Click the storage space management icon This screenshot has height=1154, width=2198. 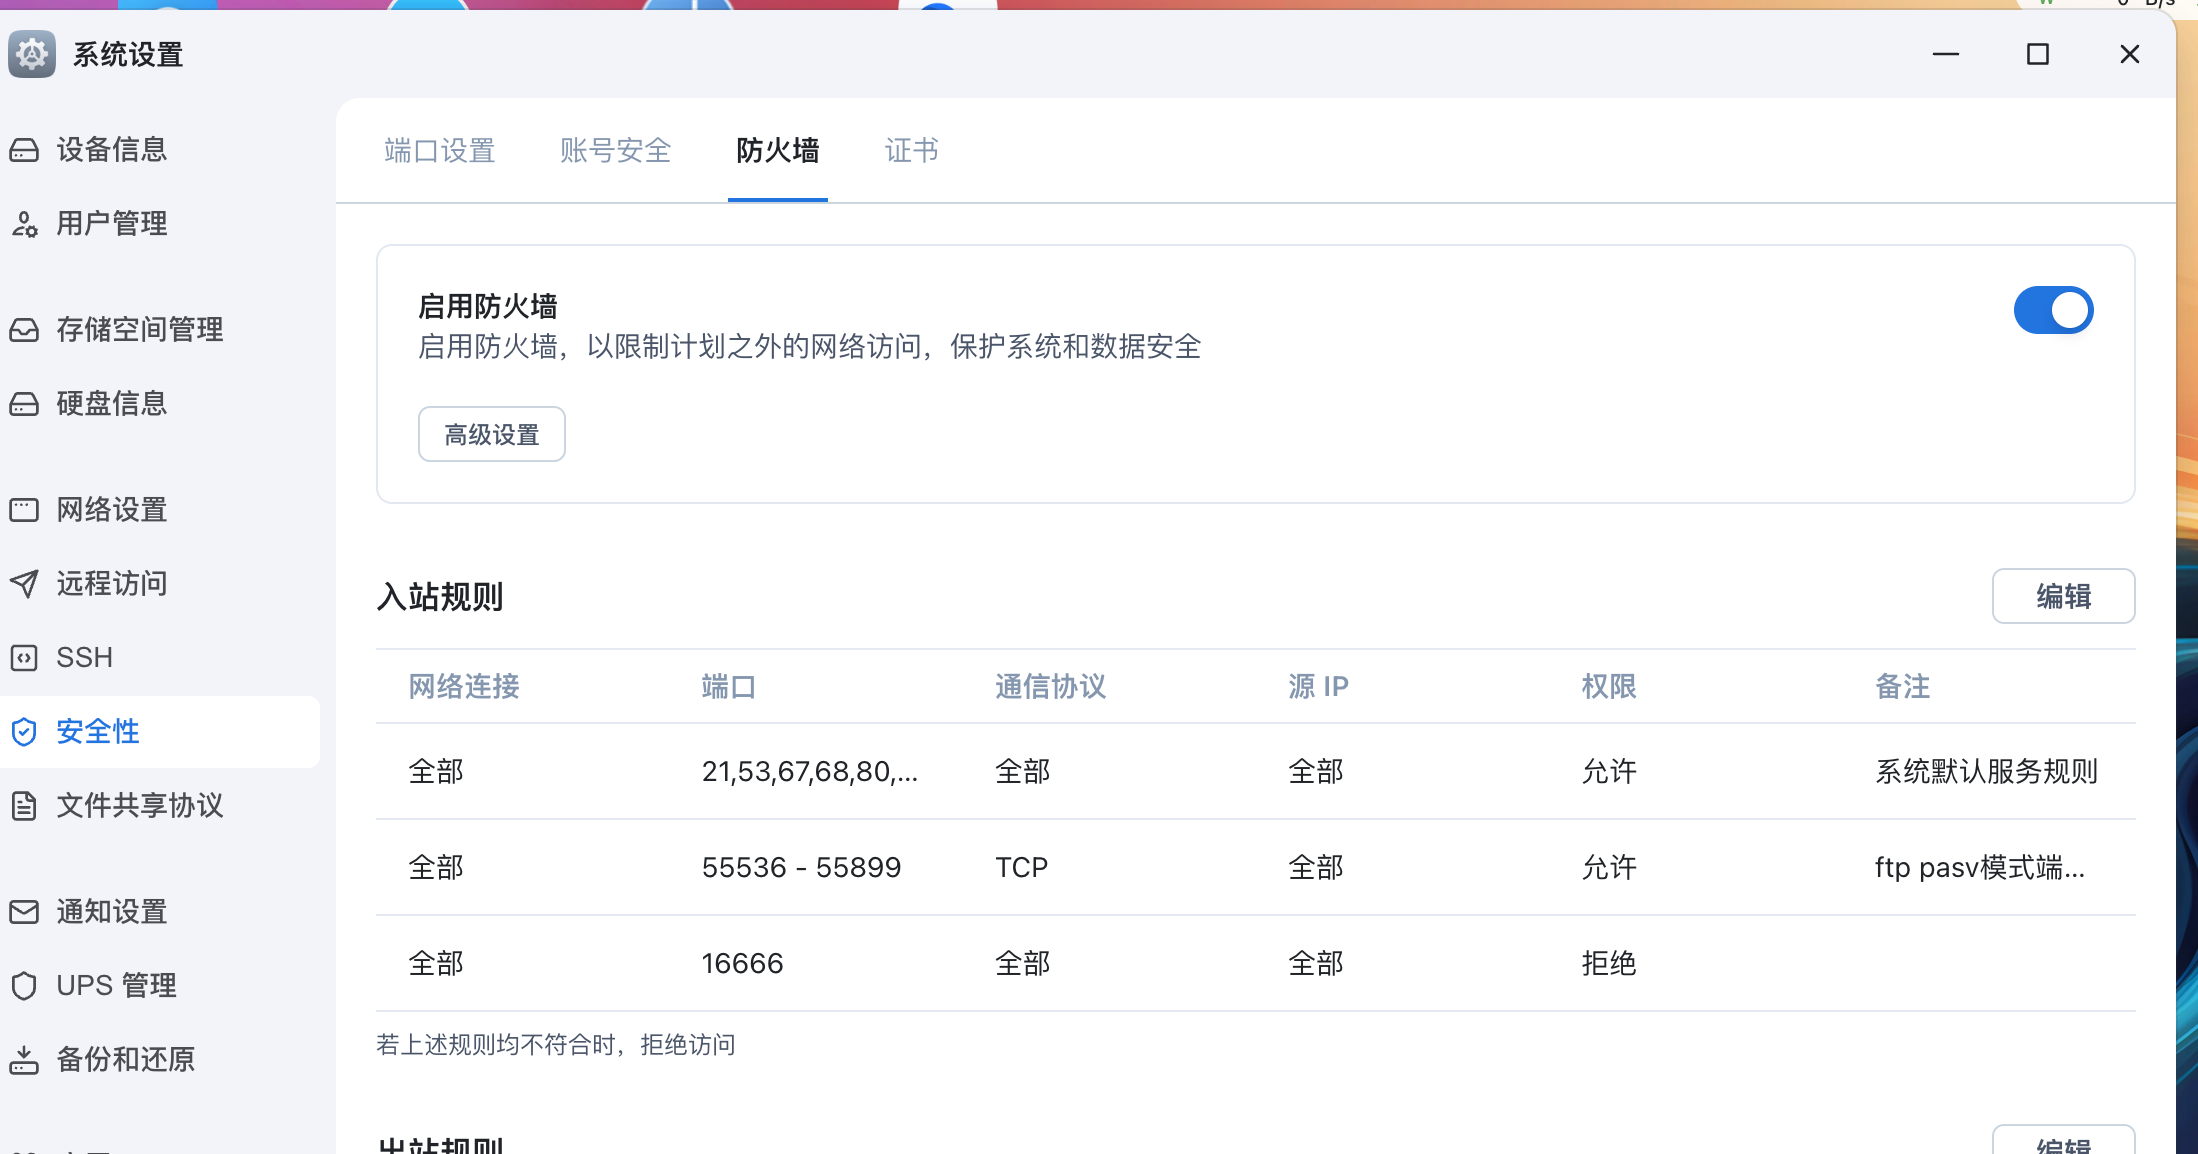24,330
